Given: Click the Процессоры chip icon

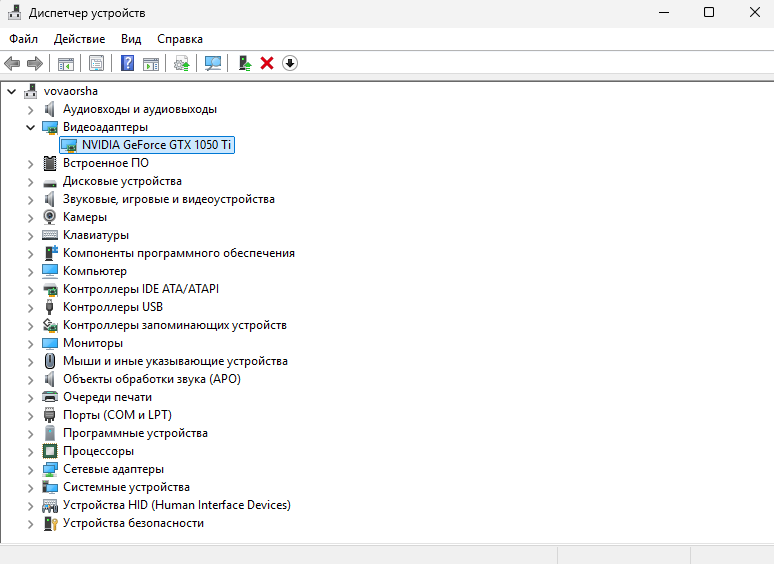Looking at the screenshot, I should click(49, 451).
